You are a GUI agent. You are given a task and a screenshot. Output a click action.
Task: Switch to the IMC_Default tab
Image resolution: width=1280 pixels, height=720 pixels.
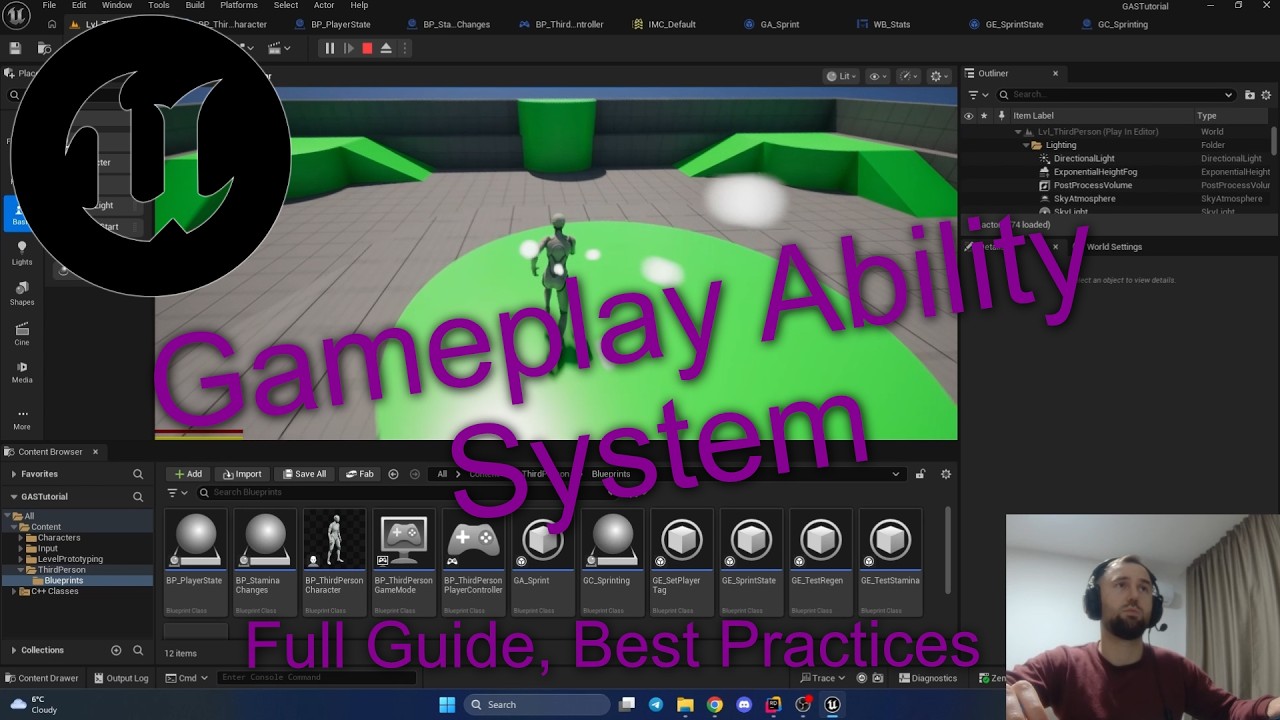point(671,24)
